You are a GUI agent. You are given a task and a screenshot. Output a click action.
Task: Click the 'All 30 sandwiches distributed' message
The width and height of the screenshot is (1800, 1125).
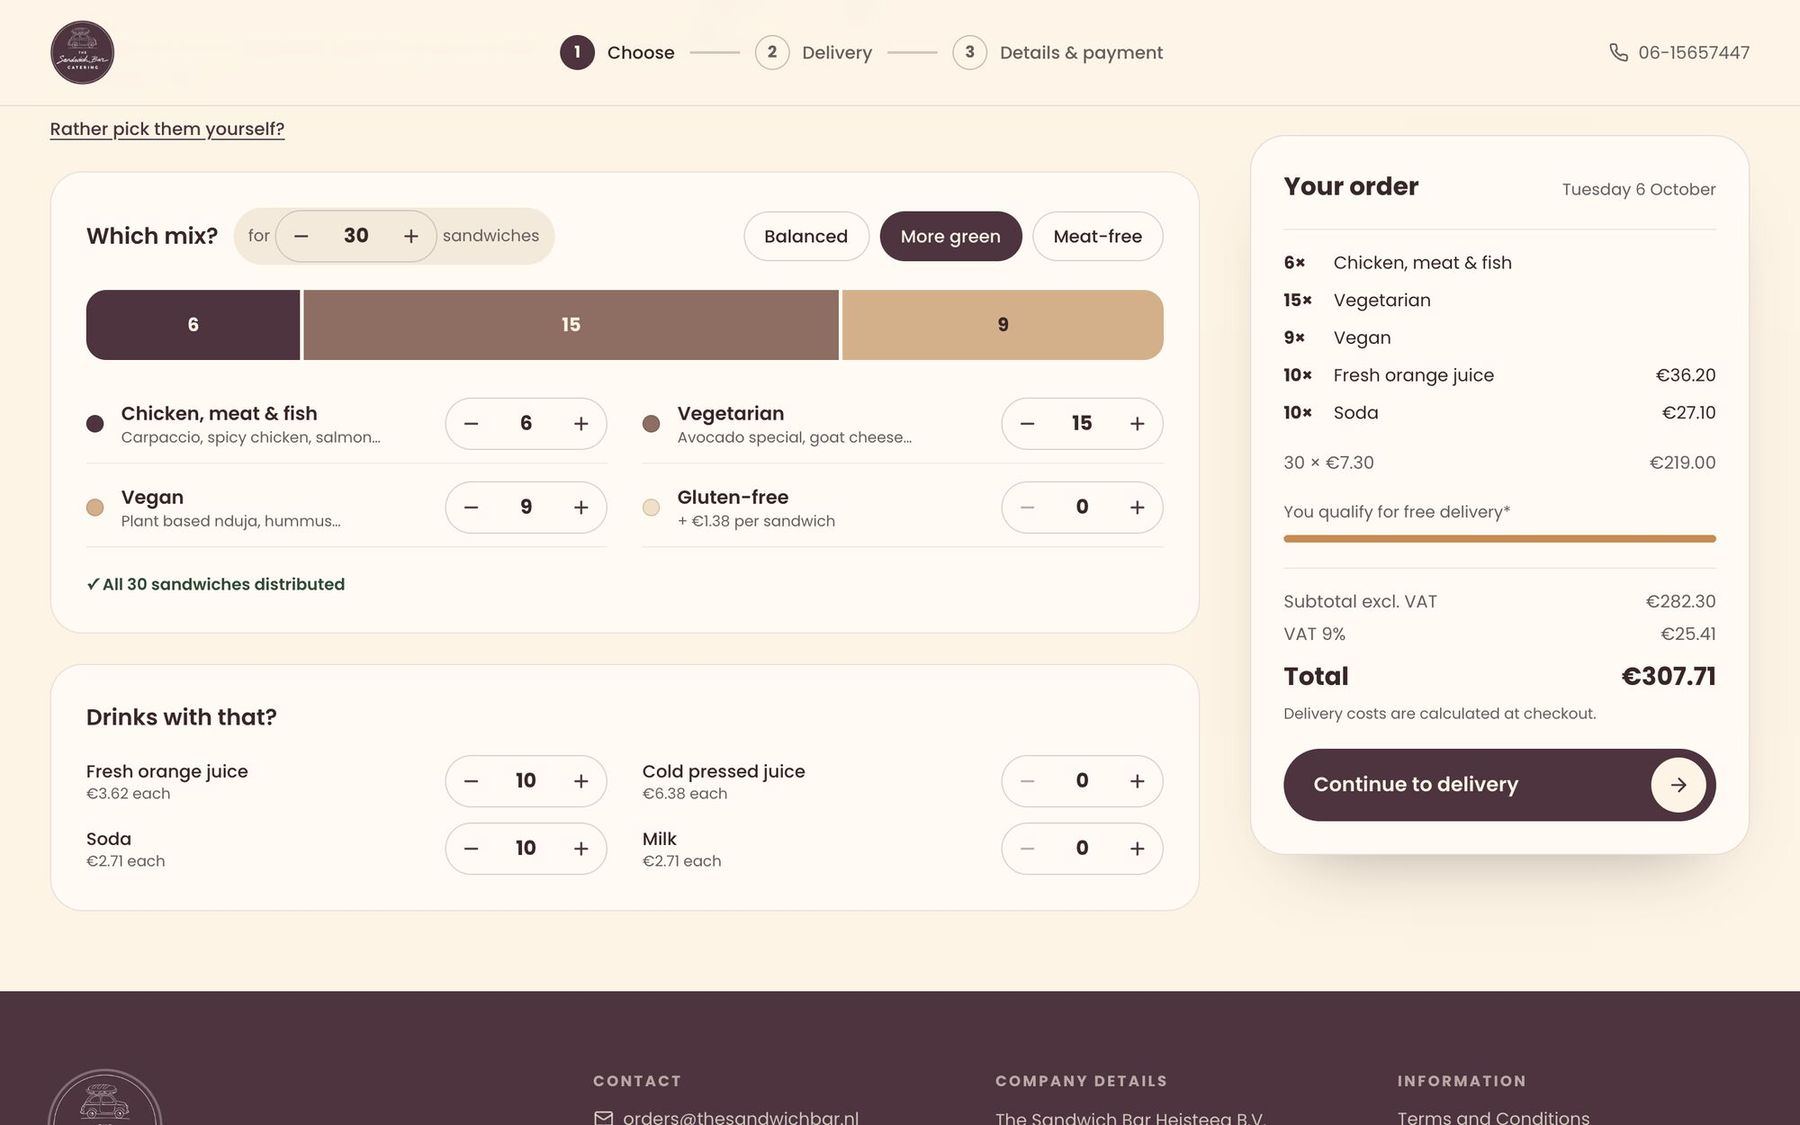[216, 584]
